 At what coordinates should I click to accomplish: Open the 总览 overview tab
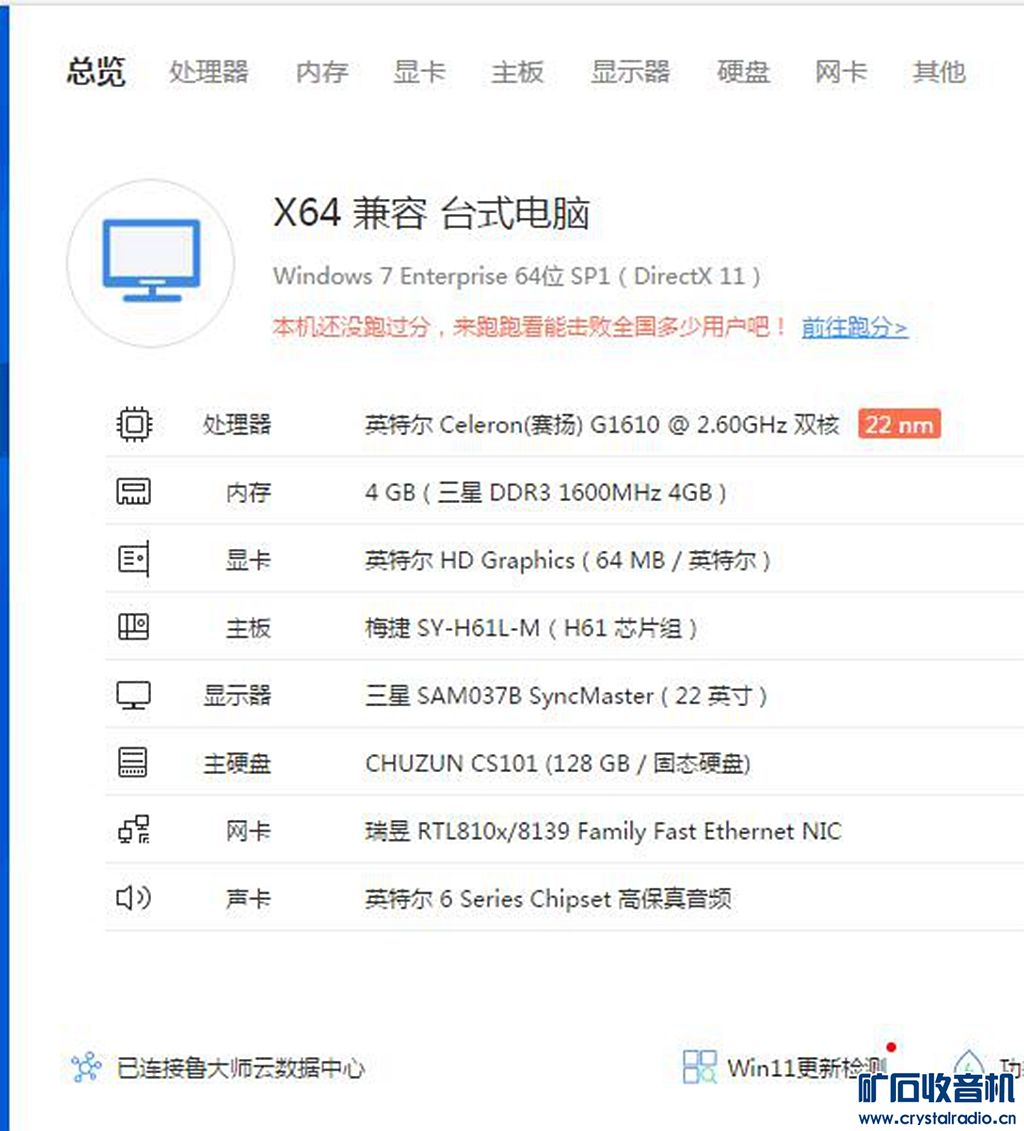coord(96,71)
